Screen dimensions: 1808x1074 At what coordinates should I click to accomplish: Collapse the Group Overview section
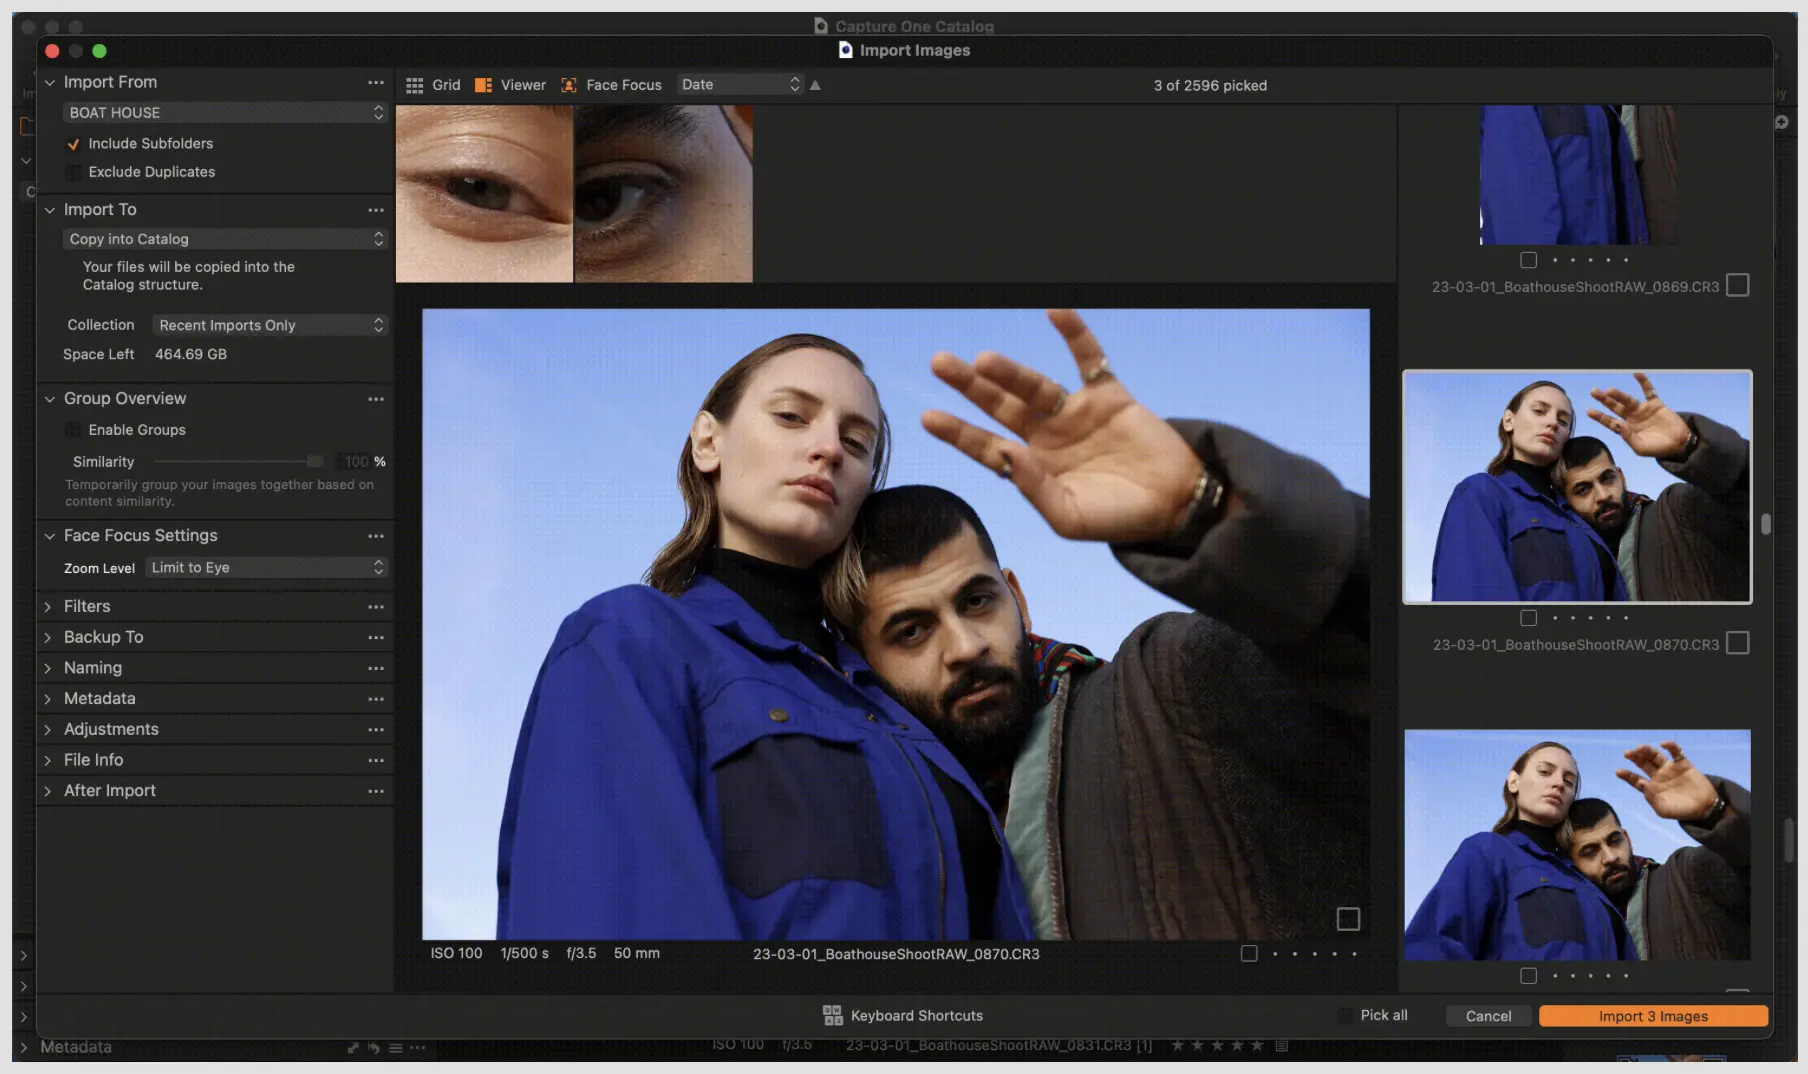pyautogui.click(x=49, y=399)
